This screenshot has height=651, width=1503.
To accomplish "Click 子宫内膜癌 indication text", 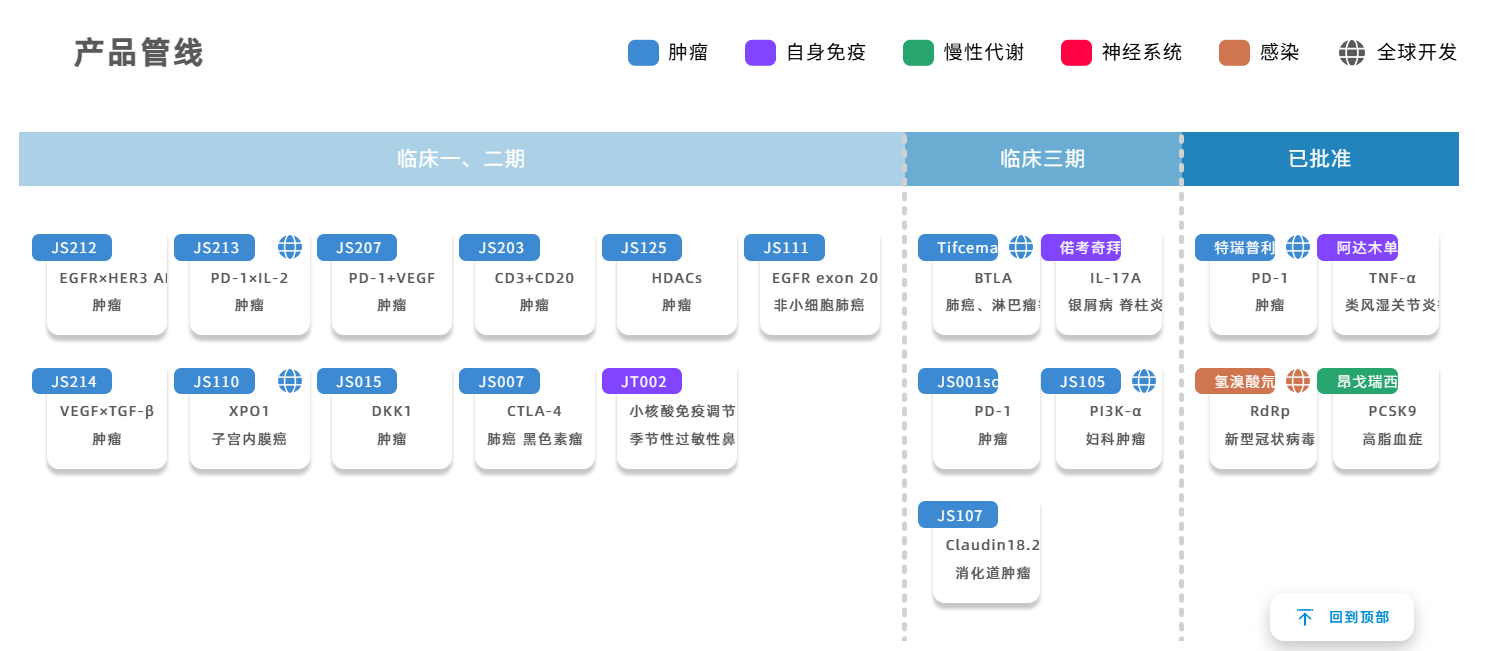I will pyautogui.click(x=249, y=438).
